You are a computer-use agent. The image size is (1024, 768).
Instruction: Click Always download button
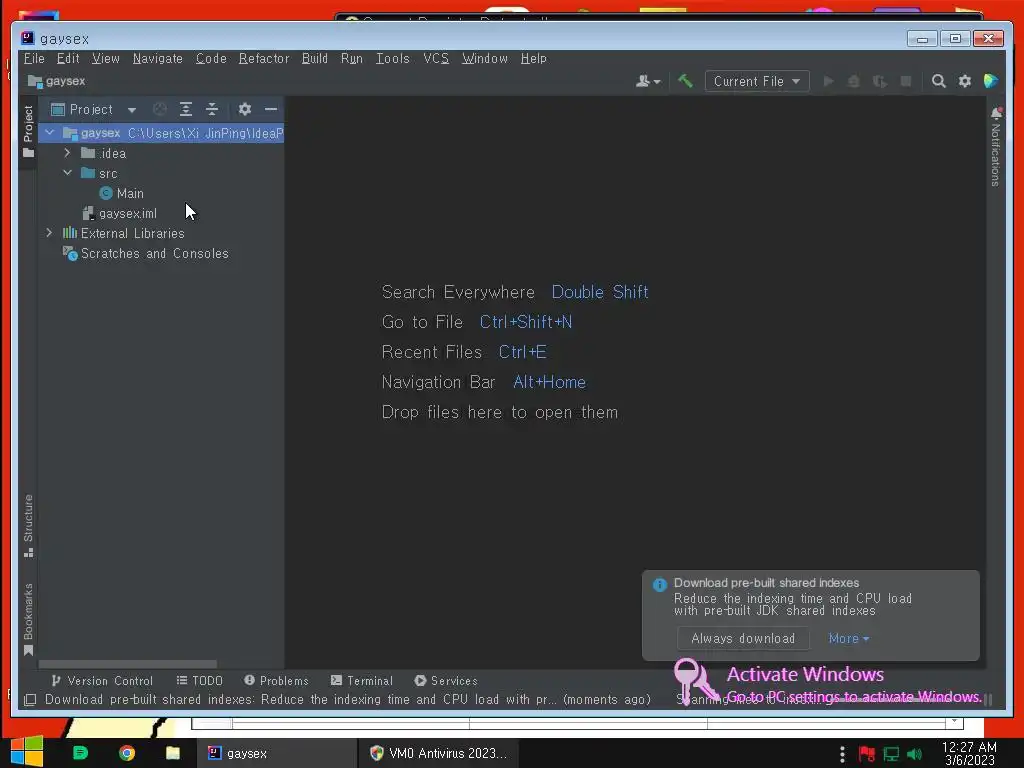[743, 638]
